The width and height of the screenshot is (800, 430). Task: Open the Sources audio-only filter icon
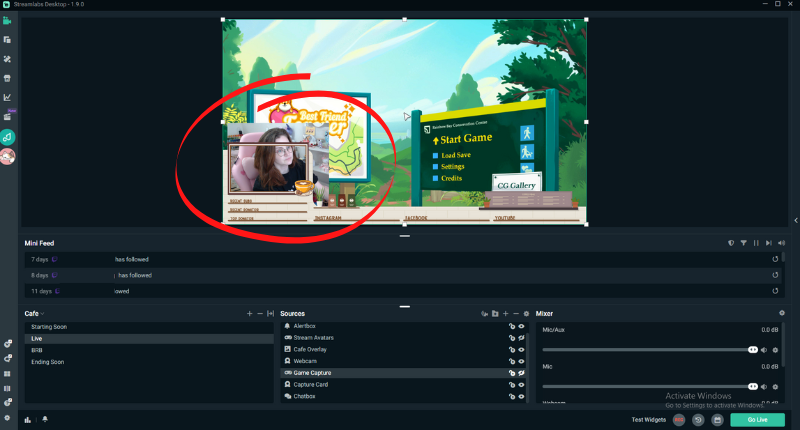point(484,313)
